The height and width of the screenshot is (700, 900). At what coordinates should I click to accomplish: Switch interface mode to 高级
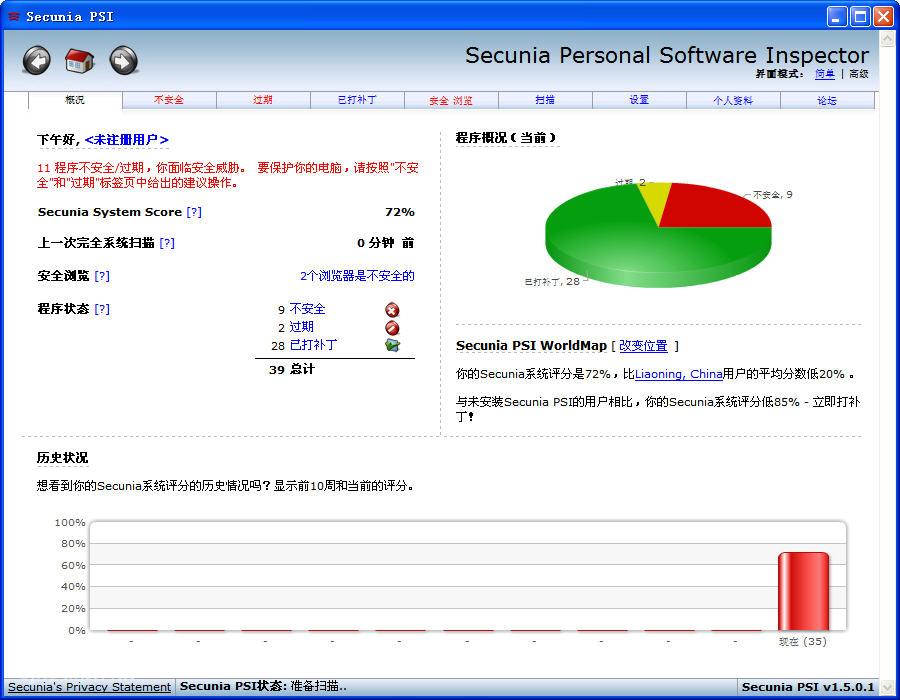(x=859, y=73)
